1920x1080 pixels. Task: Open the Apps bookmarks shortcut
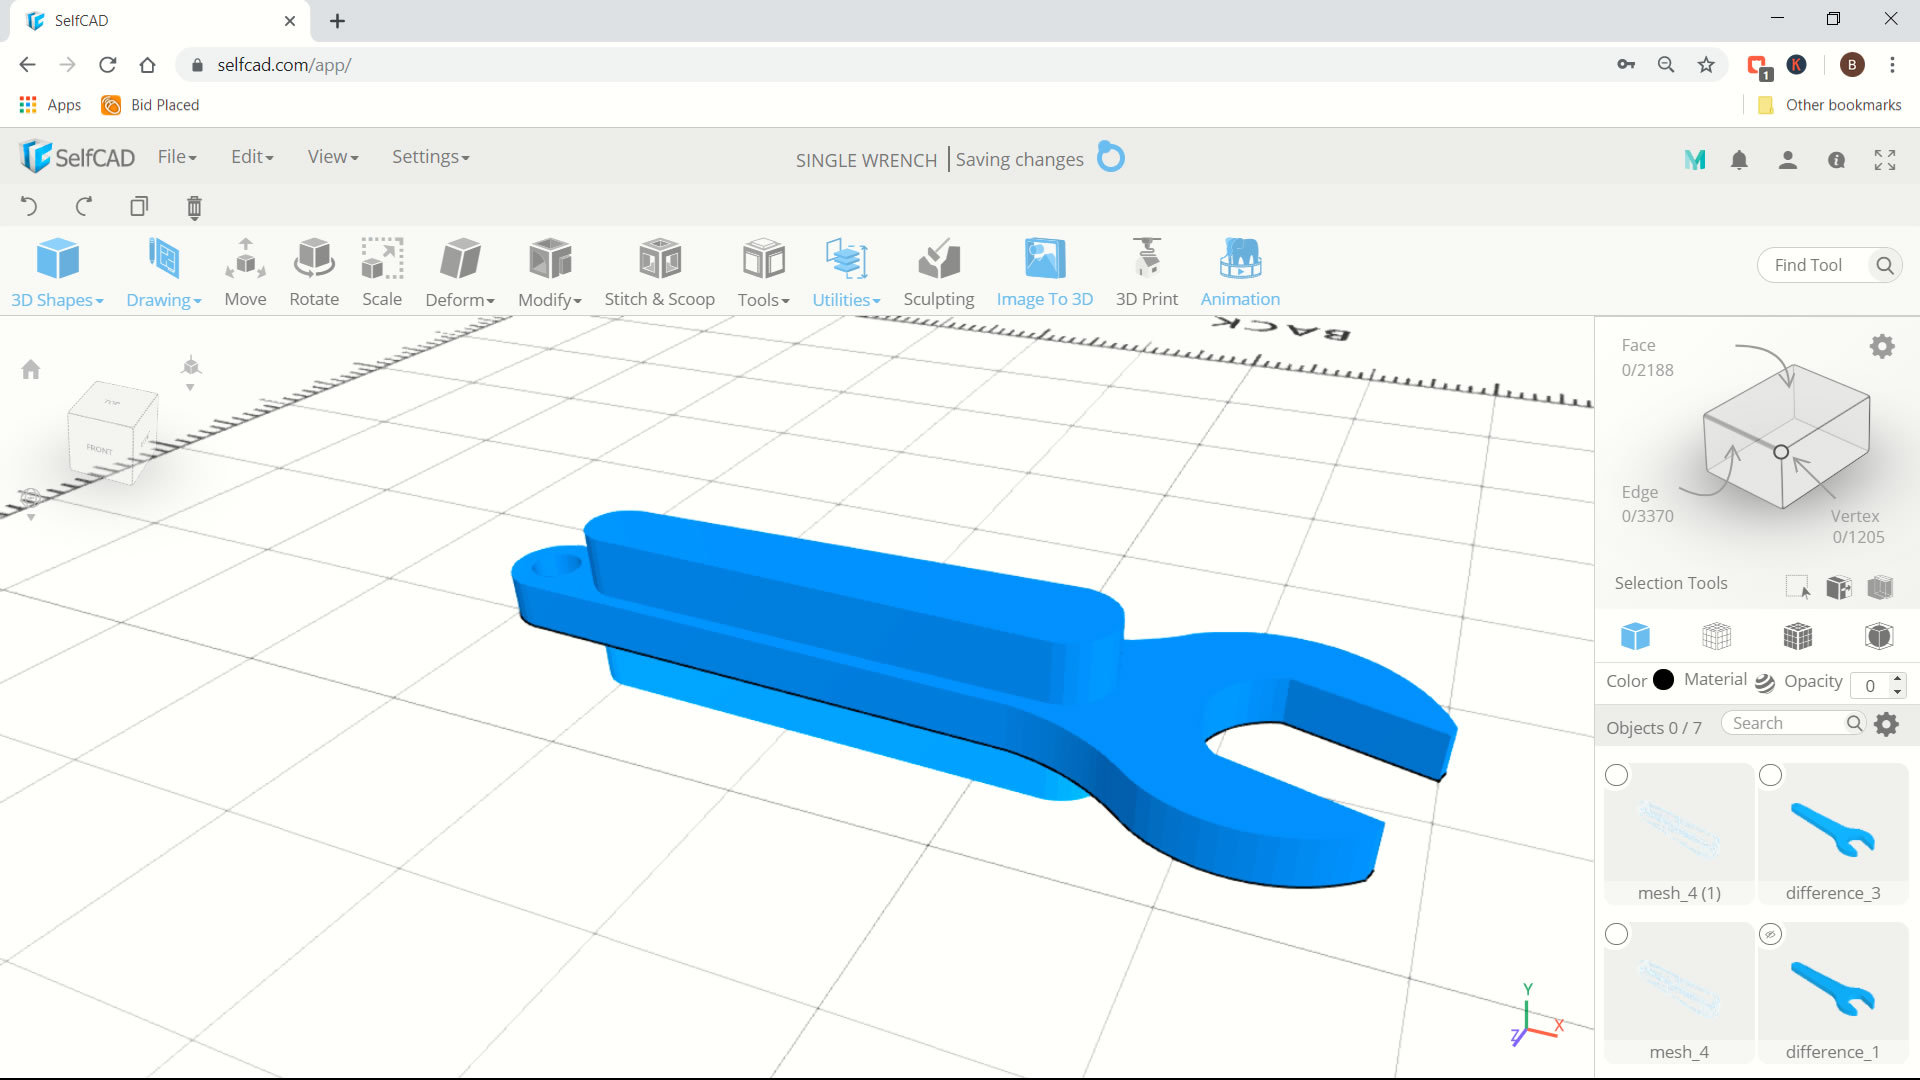pos(50,105)
